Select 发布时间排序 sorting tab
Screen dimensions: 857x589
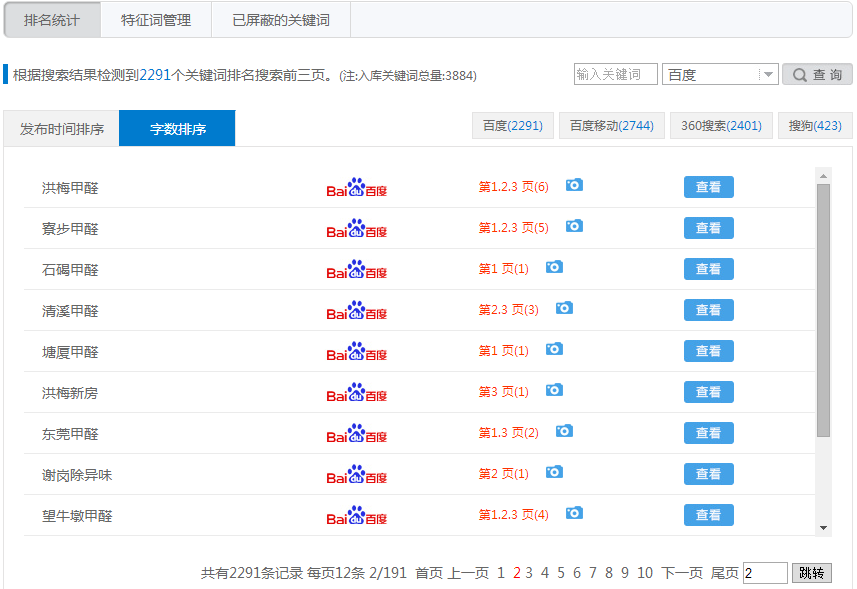(62, 129)
